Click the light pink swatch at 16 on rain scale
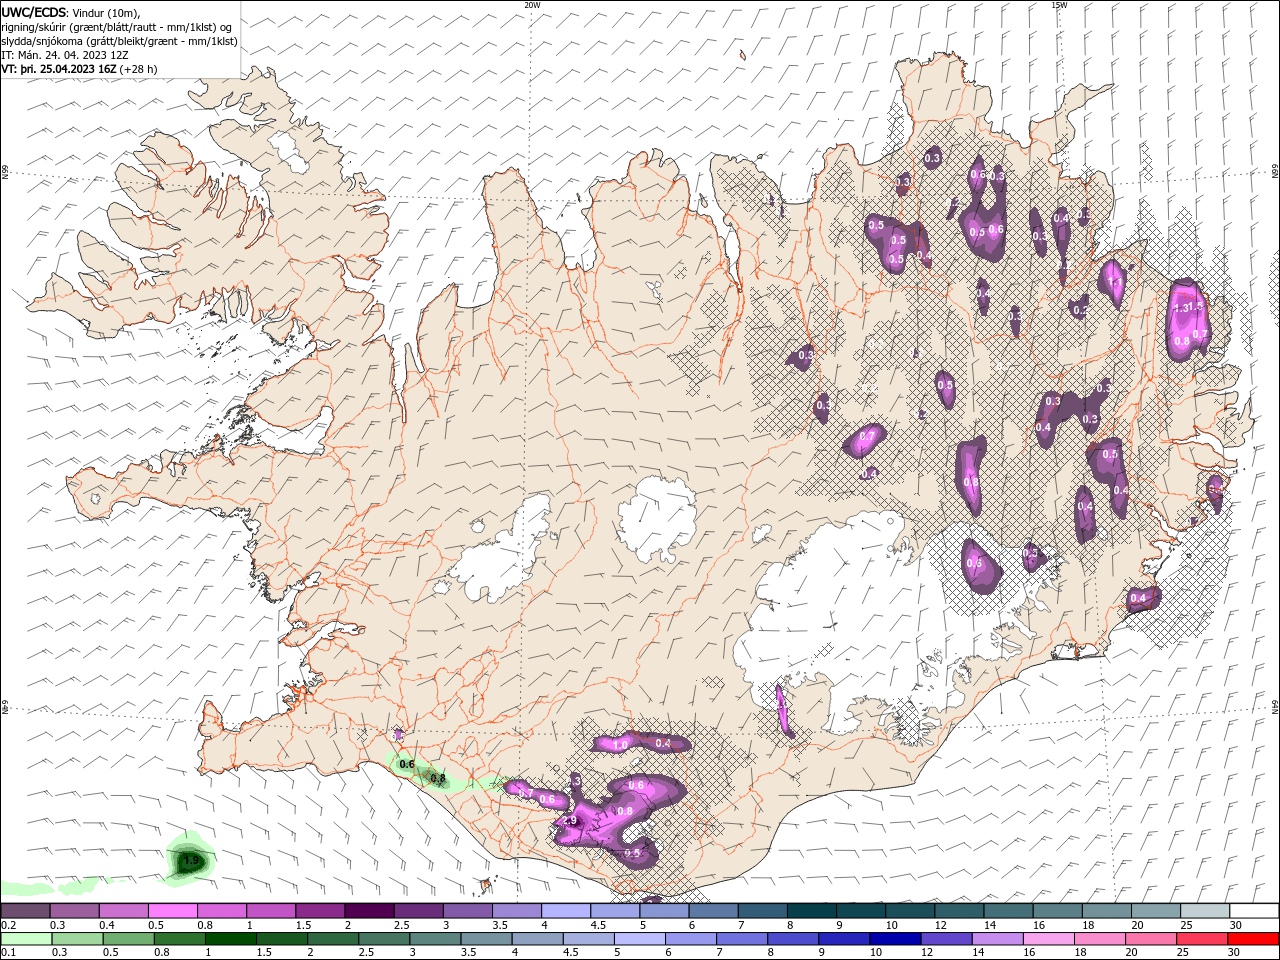Image resolution: width=1280 pixels, height=960 pixels. point(1047,938)
